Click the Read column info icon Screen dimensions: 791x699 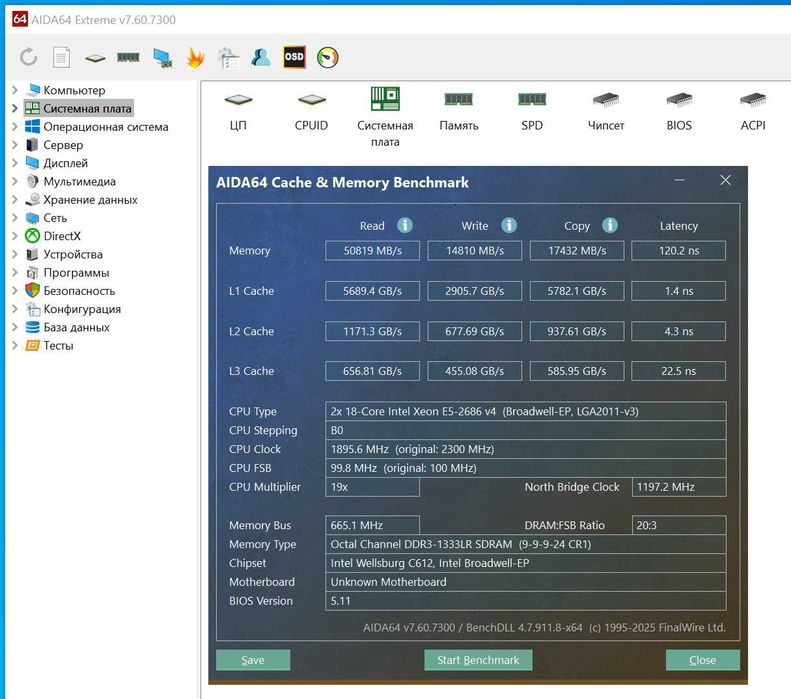point(405,226)
